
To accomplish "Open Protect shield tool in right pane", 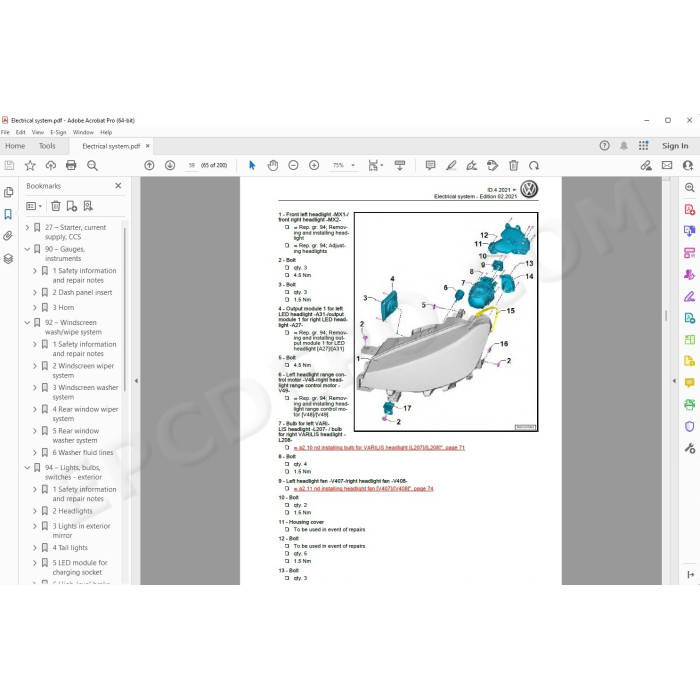I will pyautogui.click(x=689, y=426).
